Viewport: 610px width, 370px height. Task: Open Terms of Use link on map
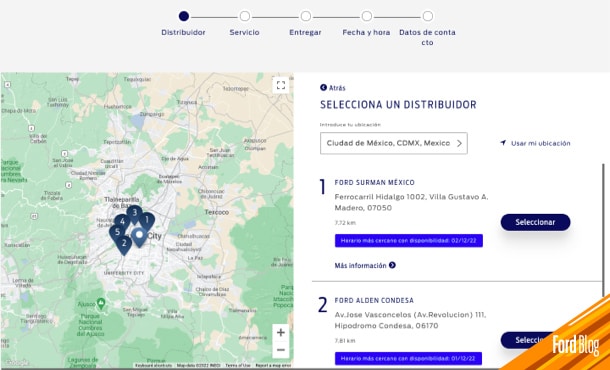238,366
